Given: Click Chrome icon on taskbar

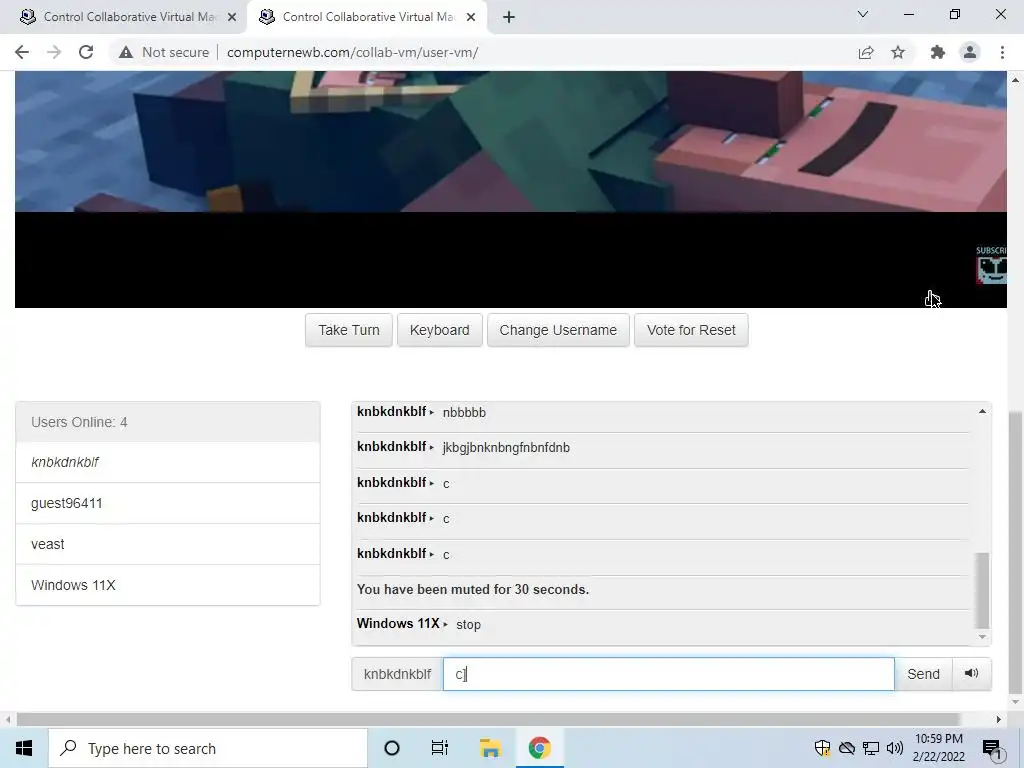Looking at the screenshot, I should 539,748.
